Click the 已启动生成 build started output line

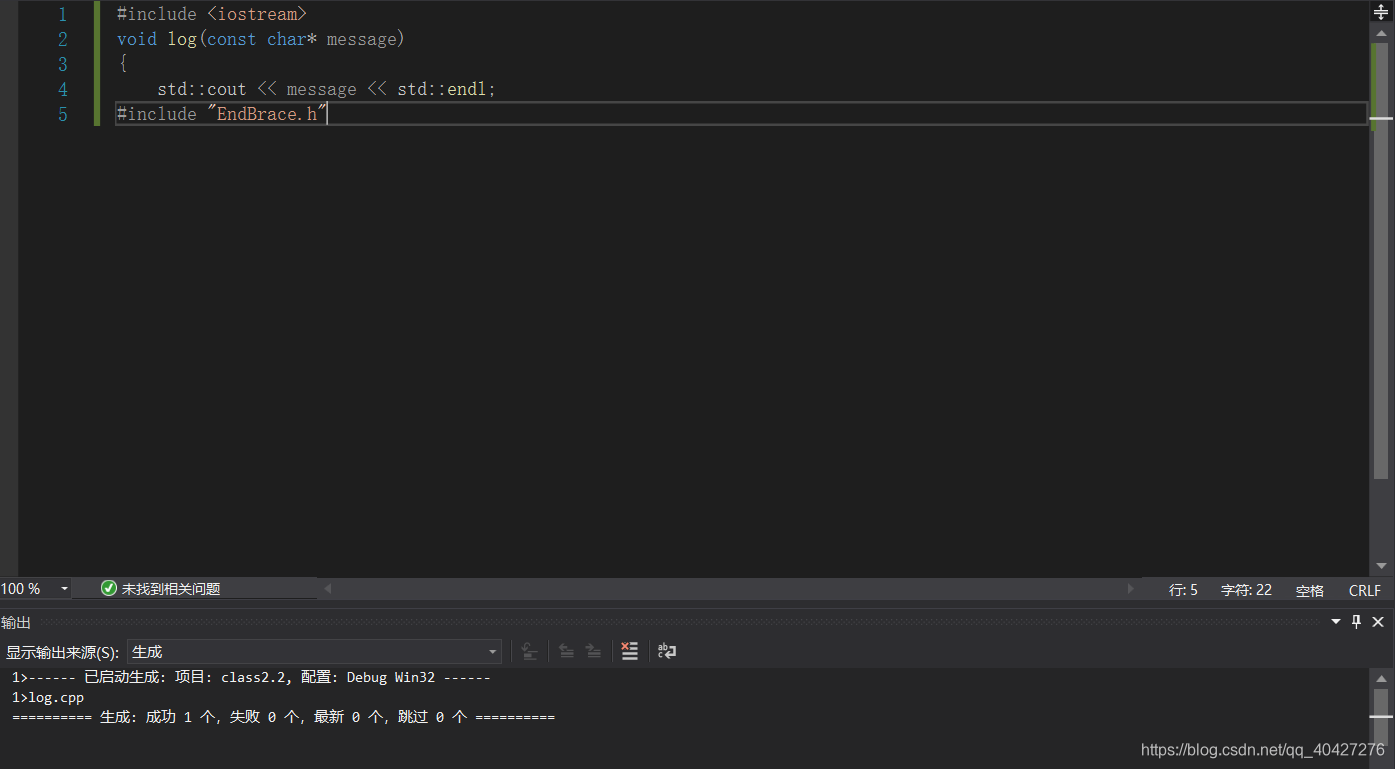(251, 677)
